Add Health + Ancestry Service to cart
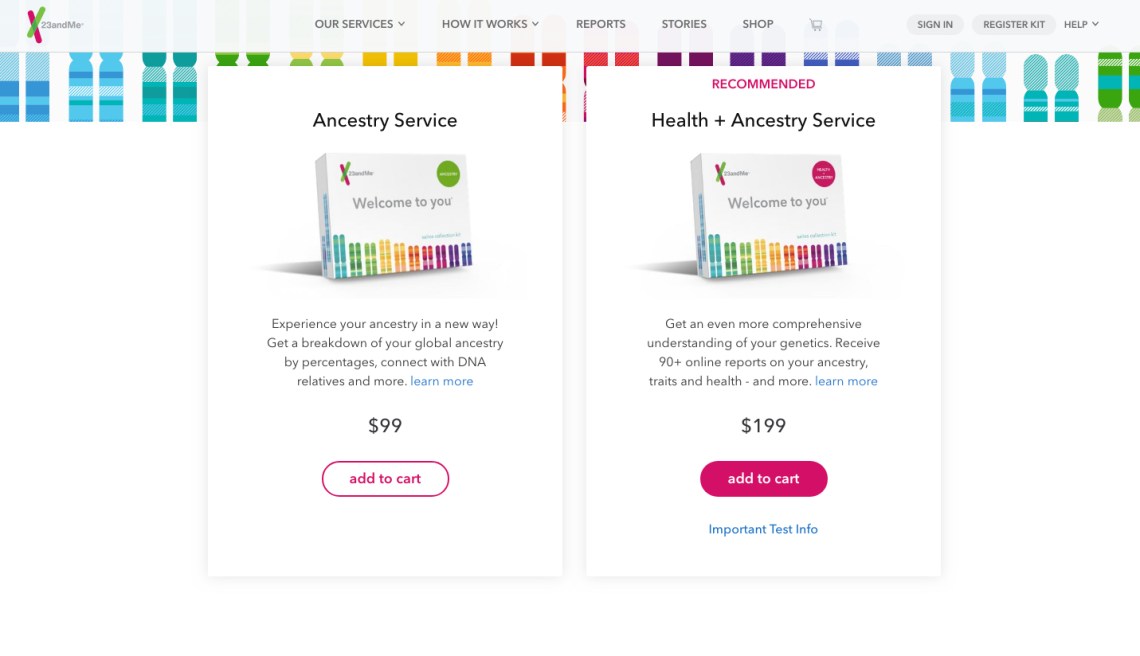The height and width of the screenshot is (656, 1140). point(763,479)
